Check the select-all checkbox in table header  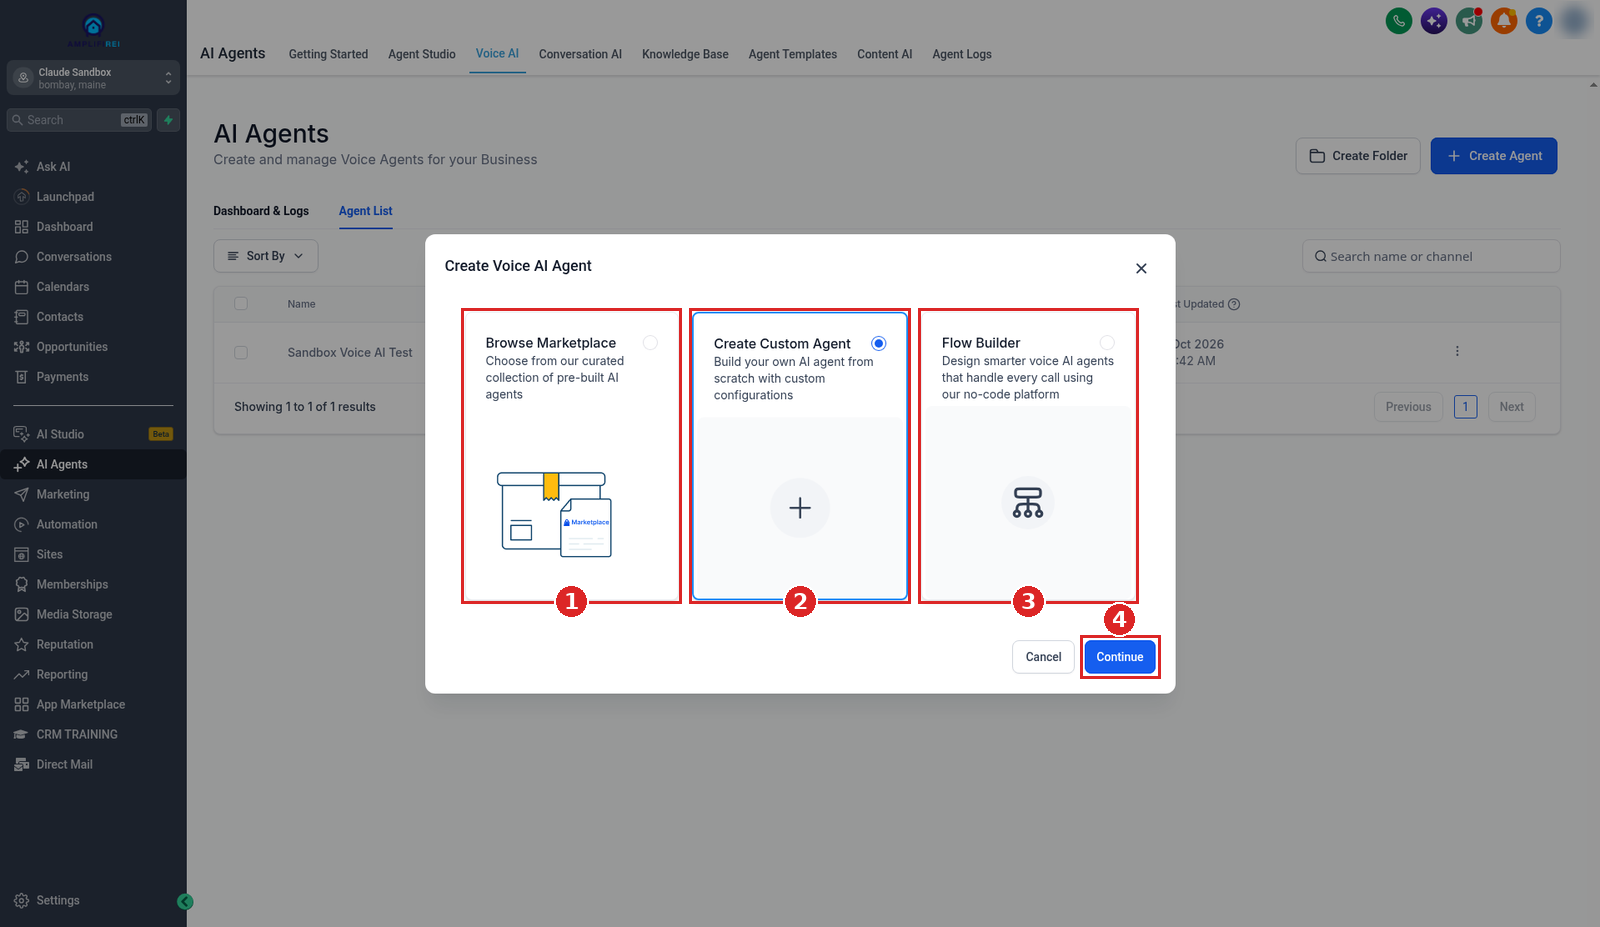(x=241, y=303)
